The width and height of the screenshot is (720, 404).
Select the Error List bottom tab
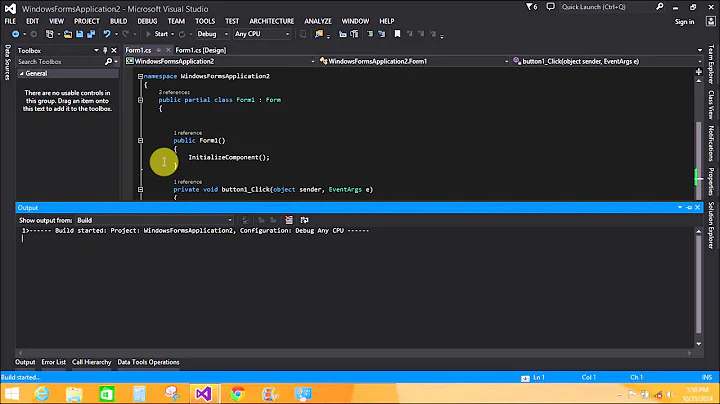tap(54, 362)
